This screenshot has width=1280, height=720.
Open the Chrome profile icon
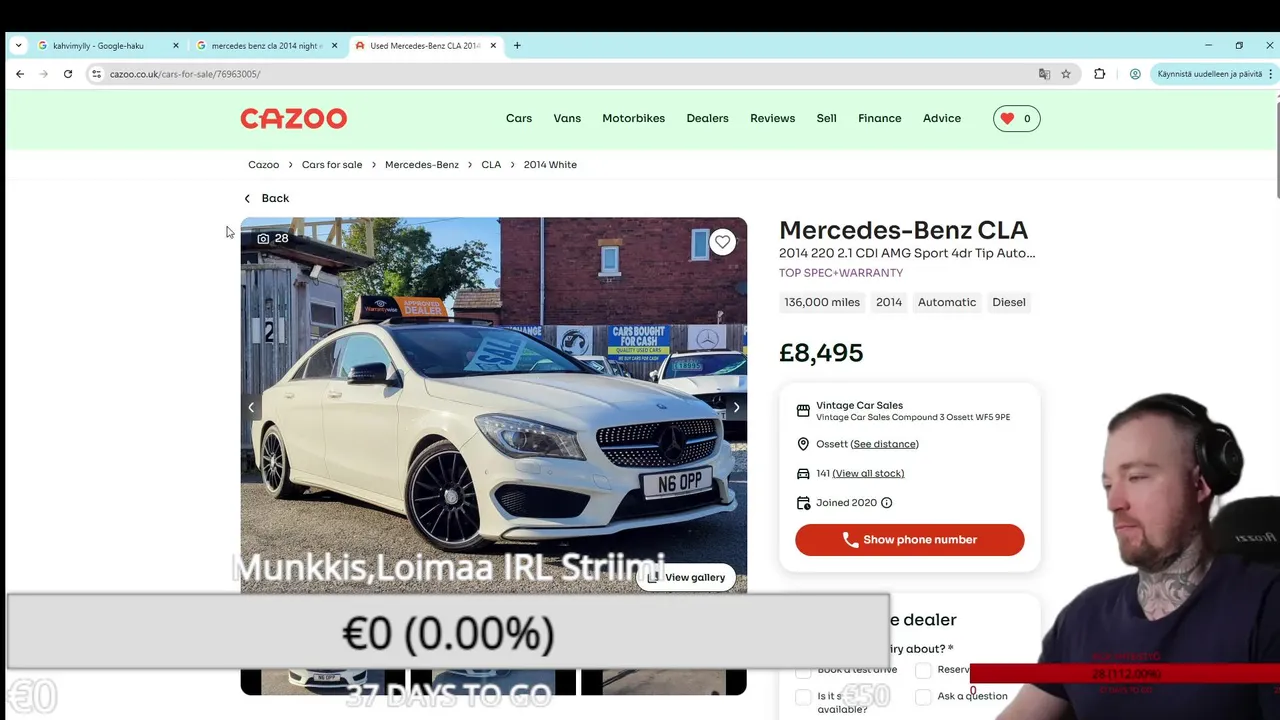click(1135, 74)
